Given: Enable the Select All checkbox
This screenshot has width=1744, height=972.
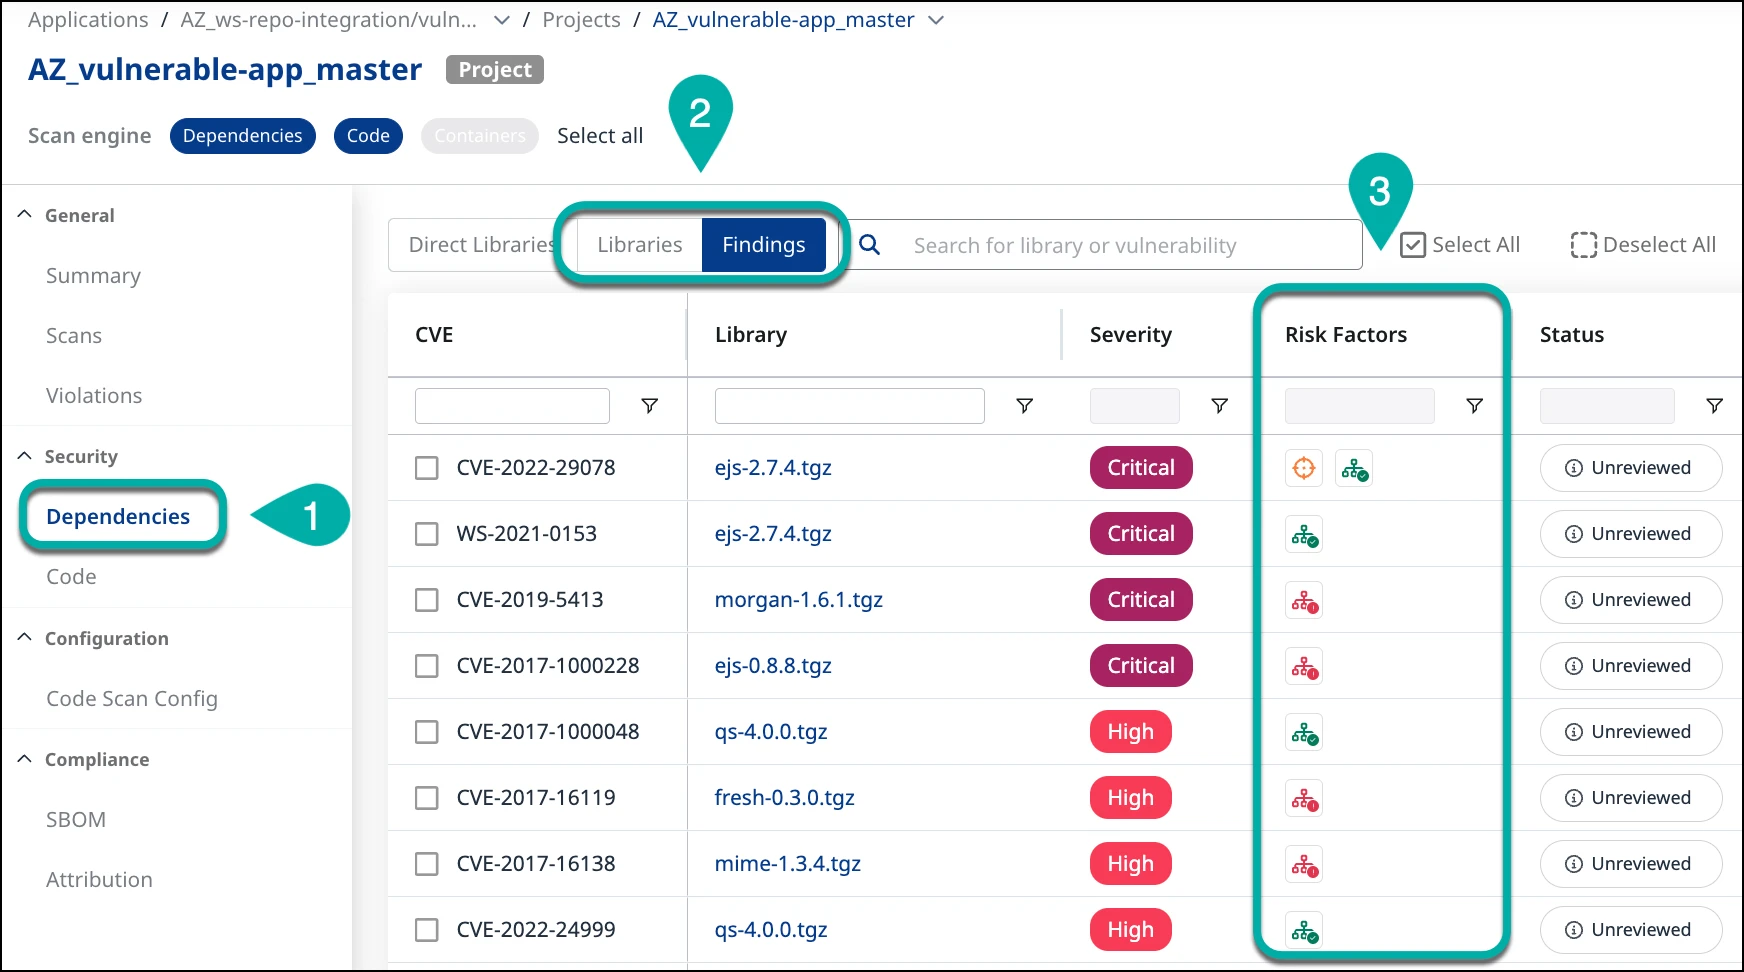Looking at the screenshot, I should pos(1412,244).
